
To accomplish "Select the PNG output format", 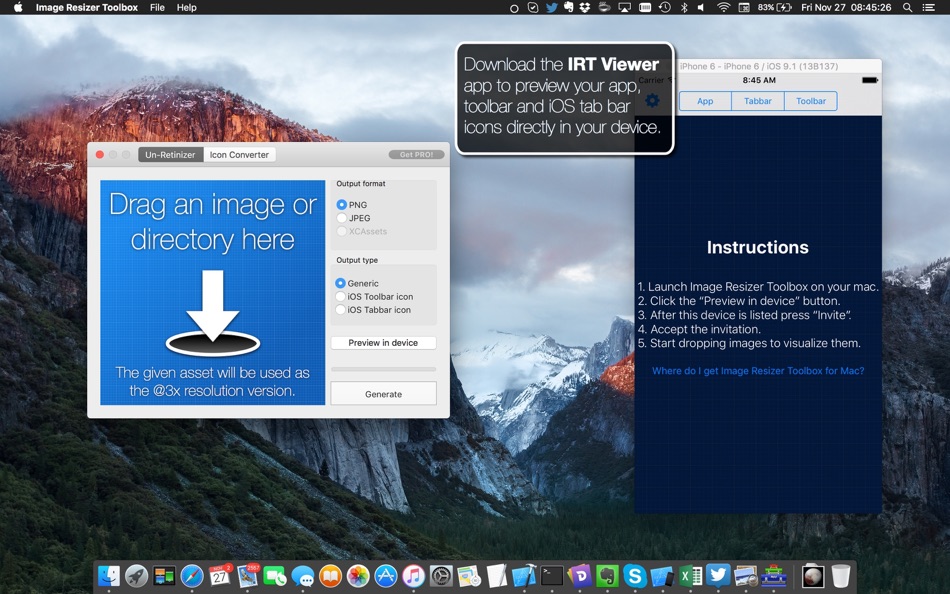I will click(x=342, y=205).
